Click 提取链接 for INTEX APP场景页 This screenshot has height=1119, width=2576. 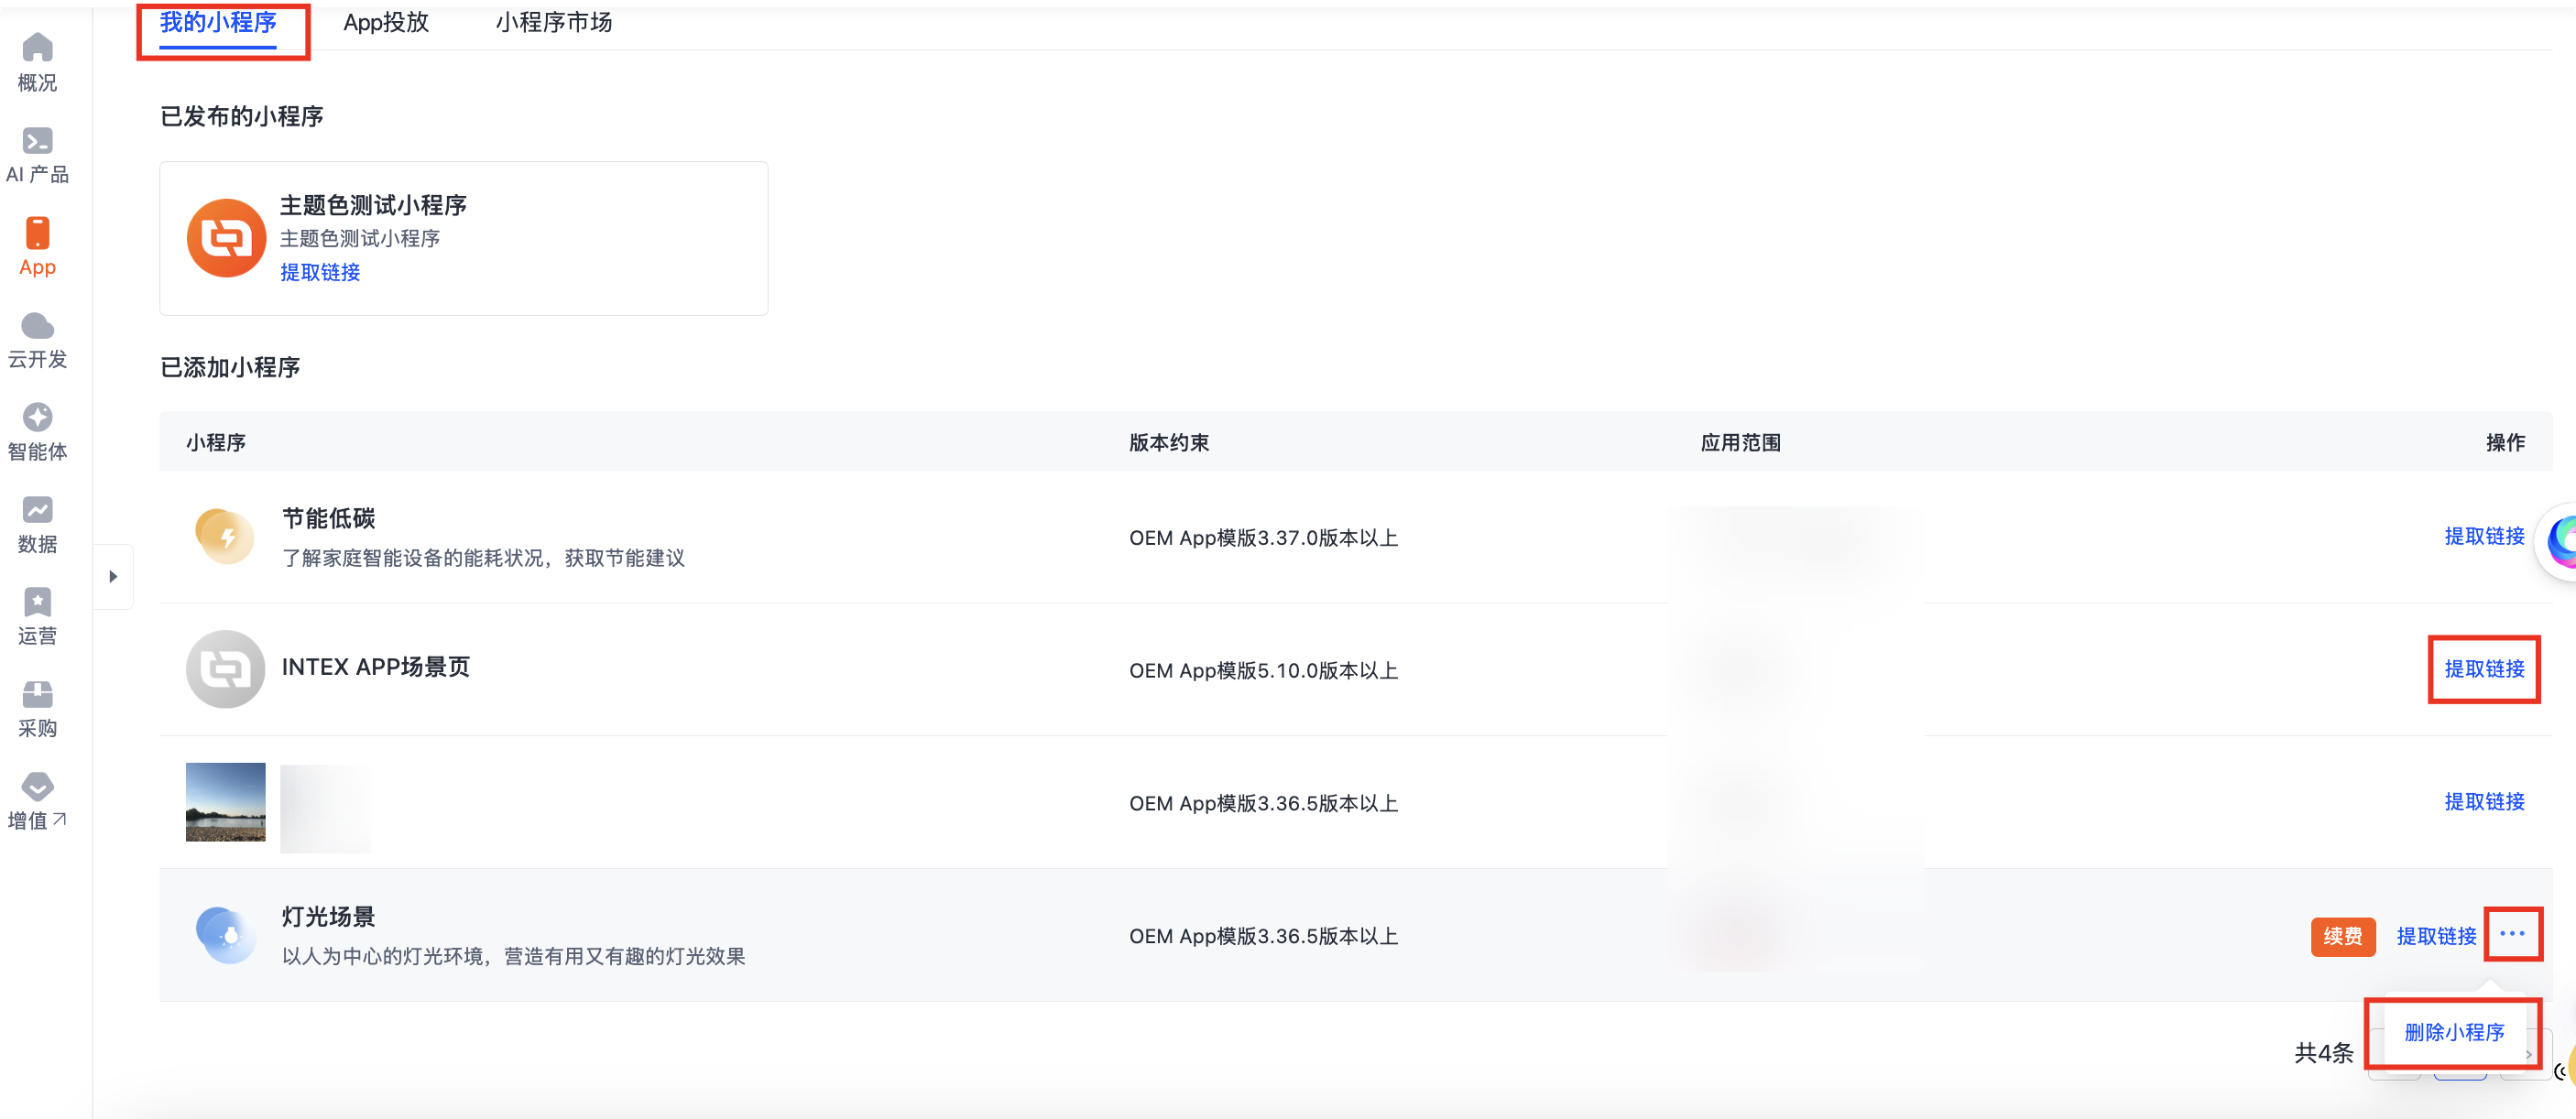[x=2483, y=670]
